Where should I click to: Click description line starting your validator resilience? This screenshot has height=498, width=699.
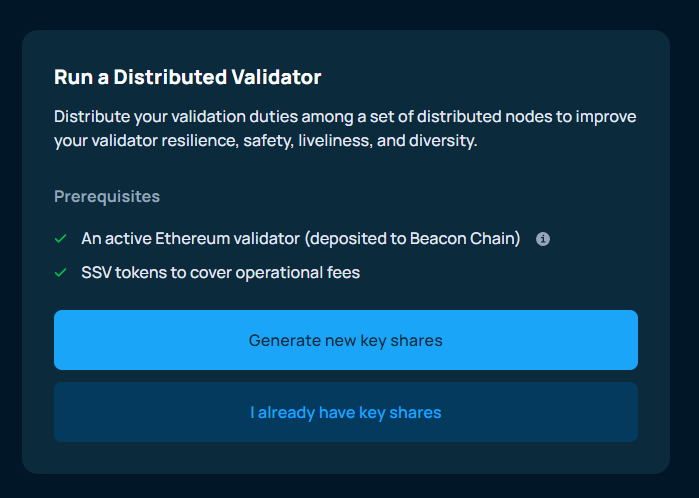coord(265,141)
